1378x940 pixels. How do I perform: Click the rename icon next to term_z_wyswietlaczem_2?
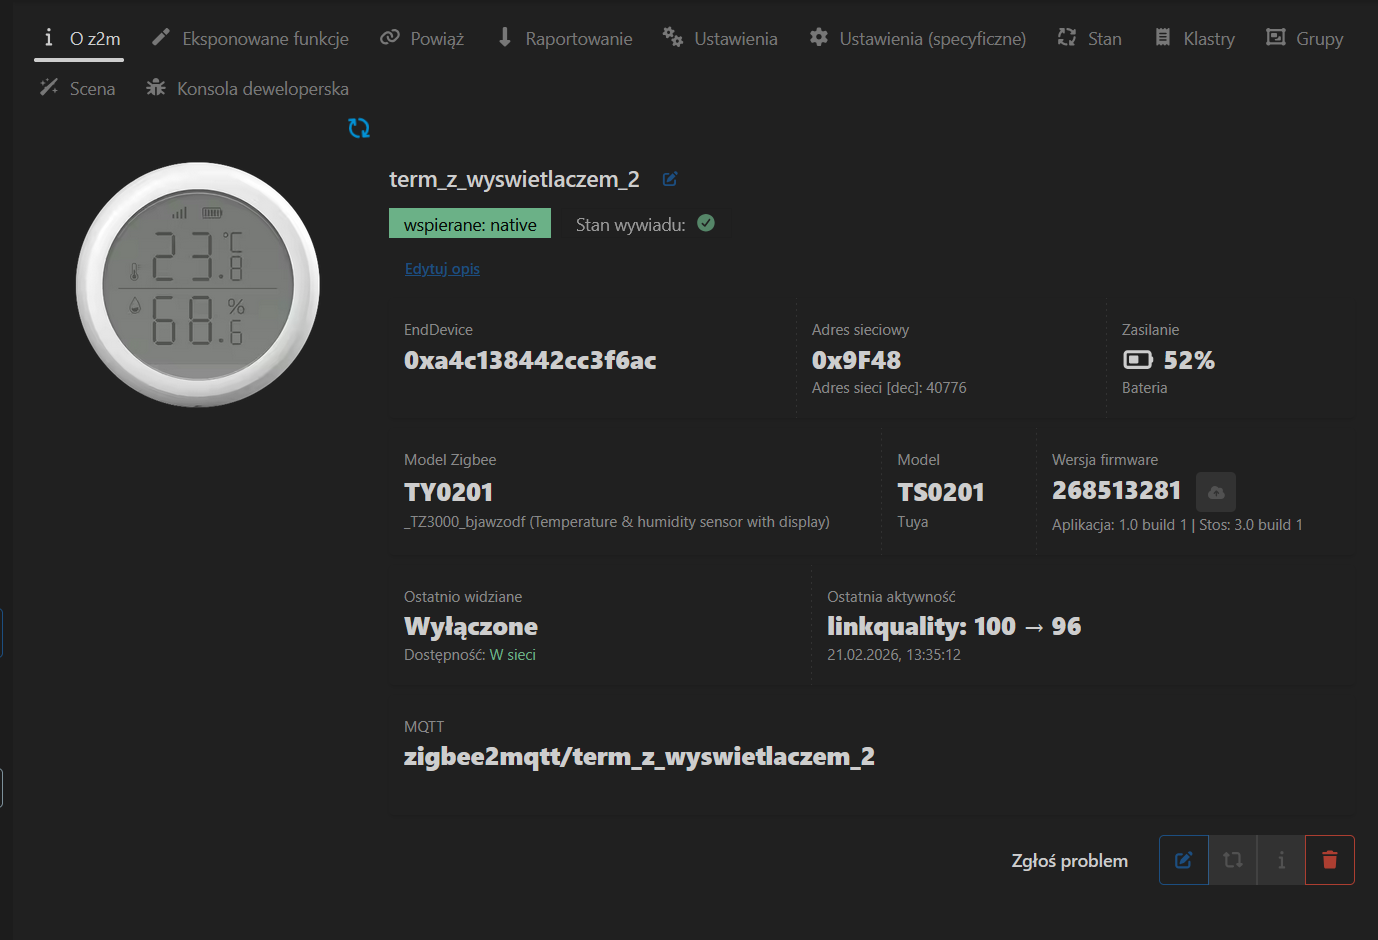tap(670, 179)
